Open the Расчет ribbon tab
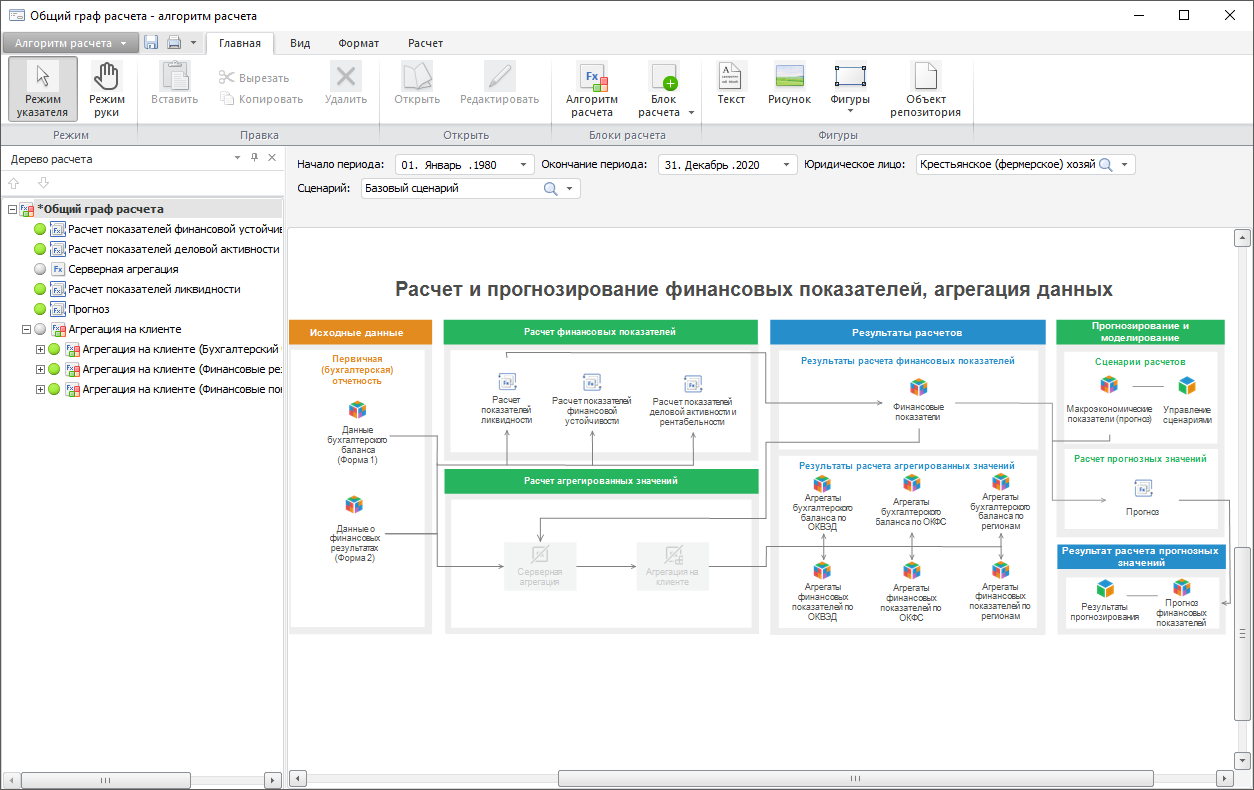The image size is (1254, 790). [x=425, y=43]
